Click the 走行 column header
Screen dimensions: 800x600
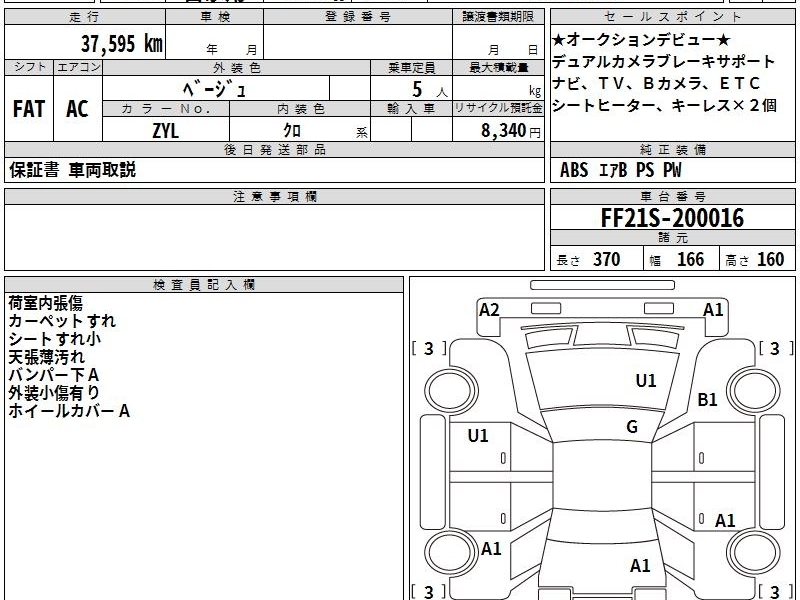click(85, 17)
